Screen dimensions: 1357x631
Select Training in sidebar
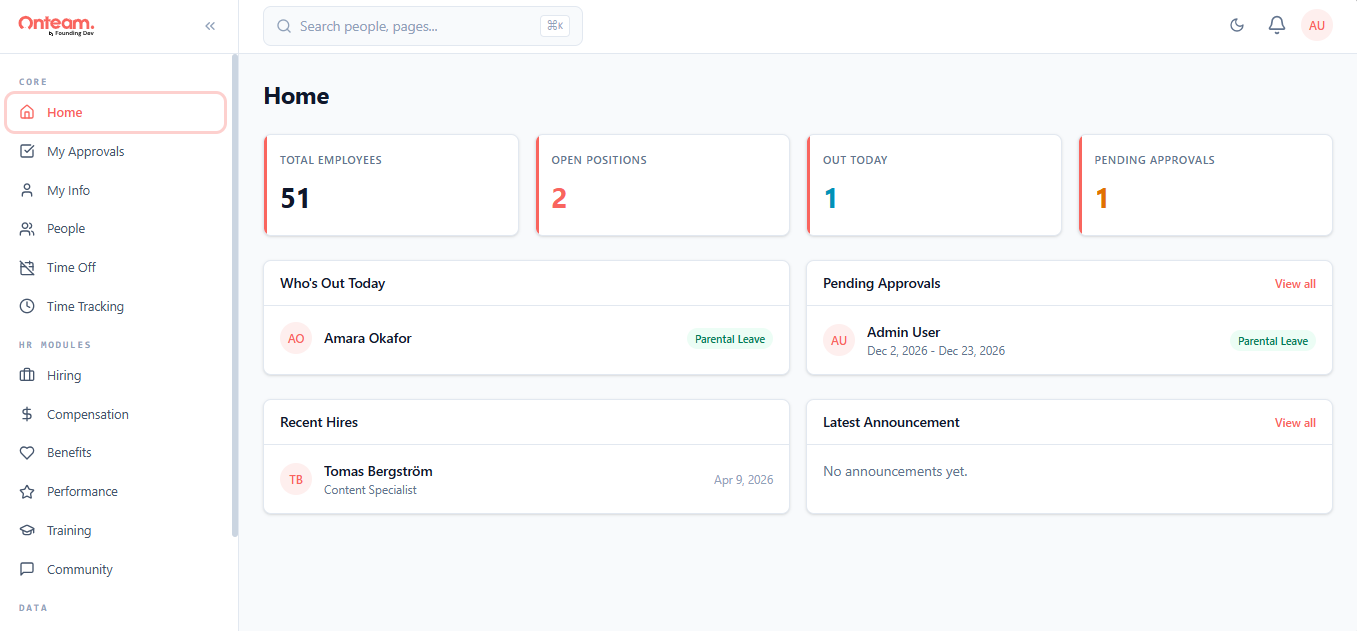(x=116, y=531)
